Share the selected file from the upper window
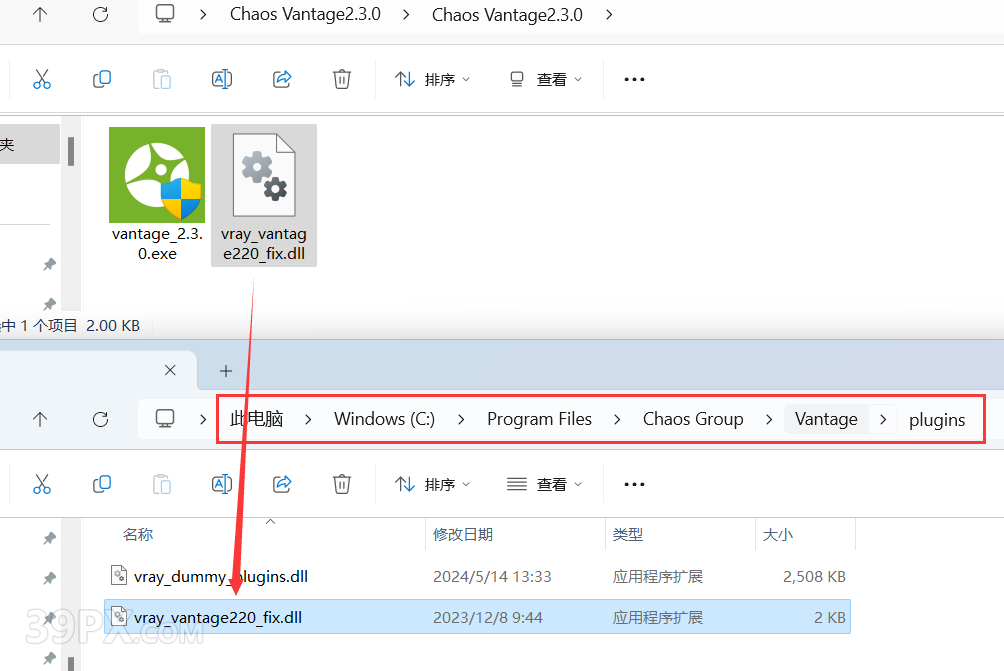 coord(282,79)
